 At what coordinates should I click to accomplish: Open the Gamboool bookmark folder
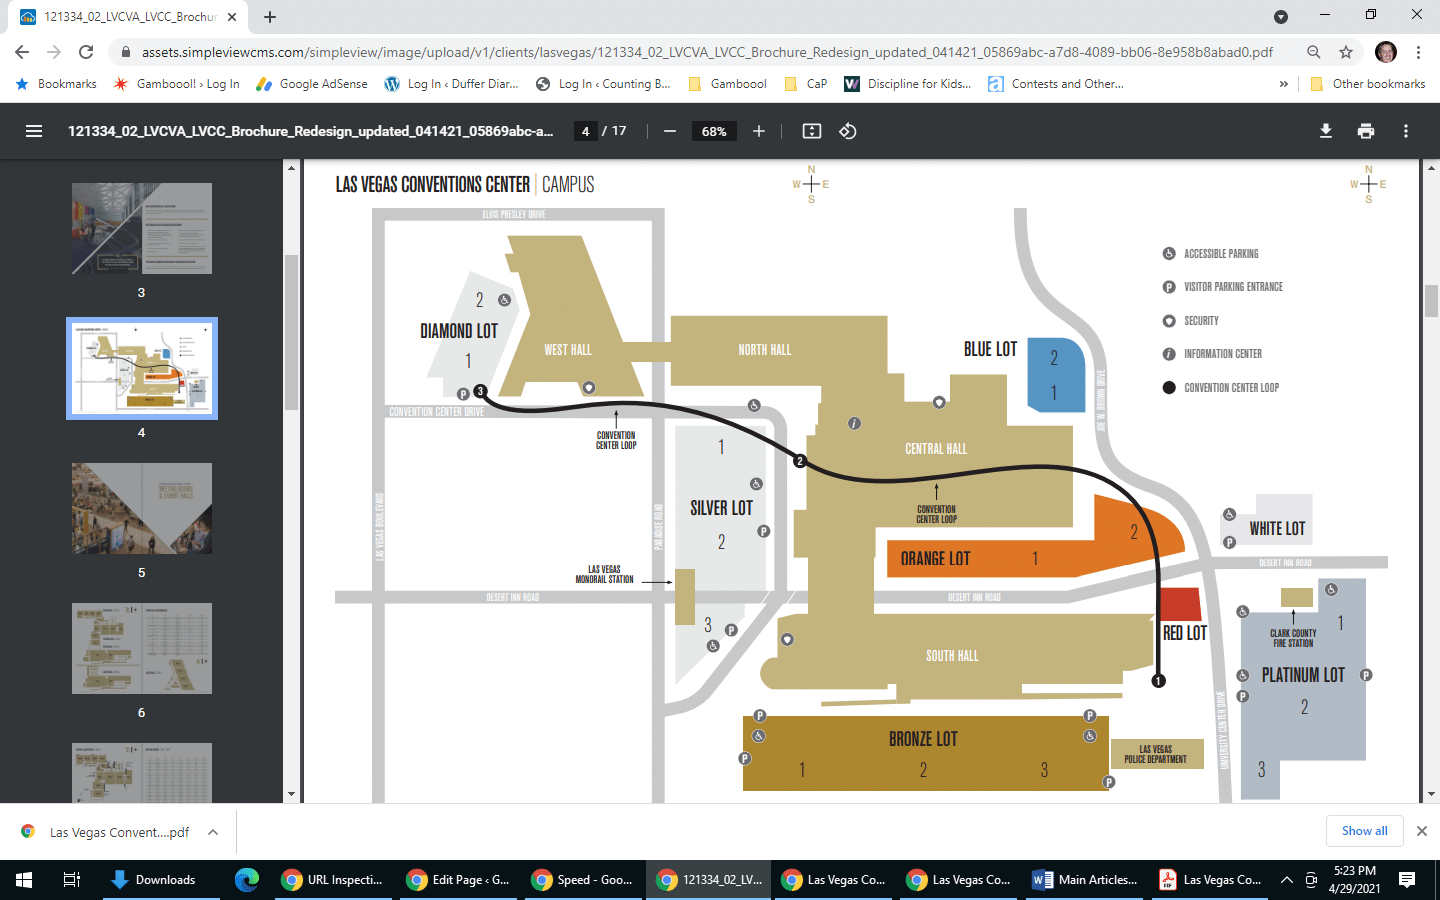728,84
